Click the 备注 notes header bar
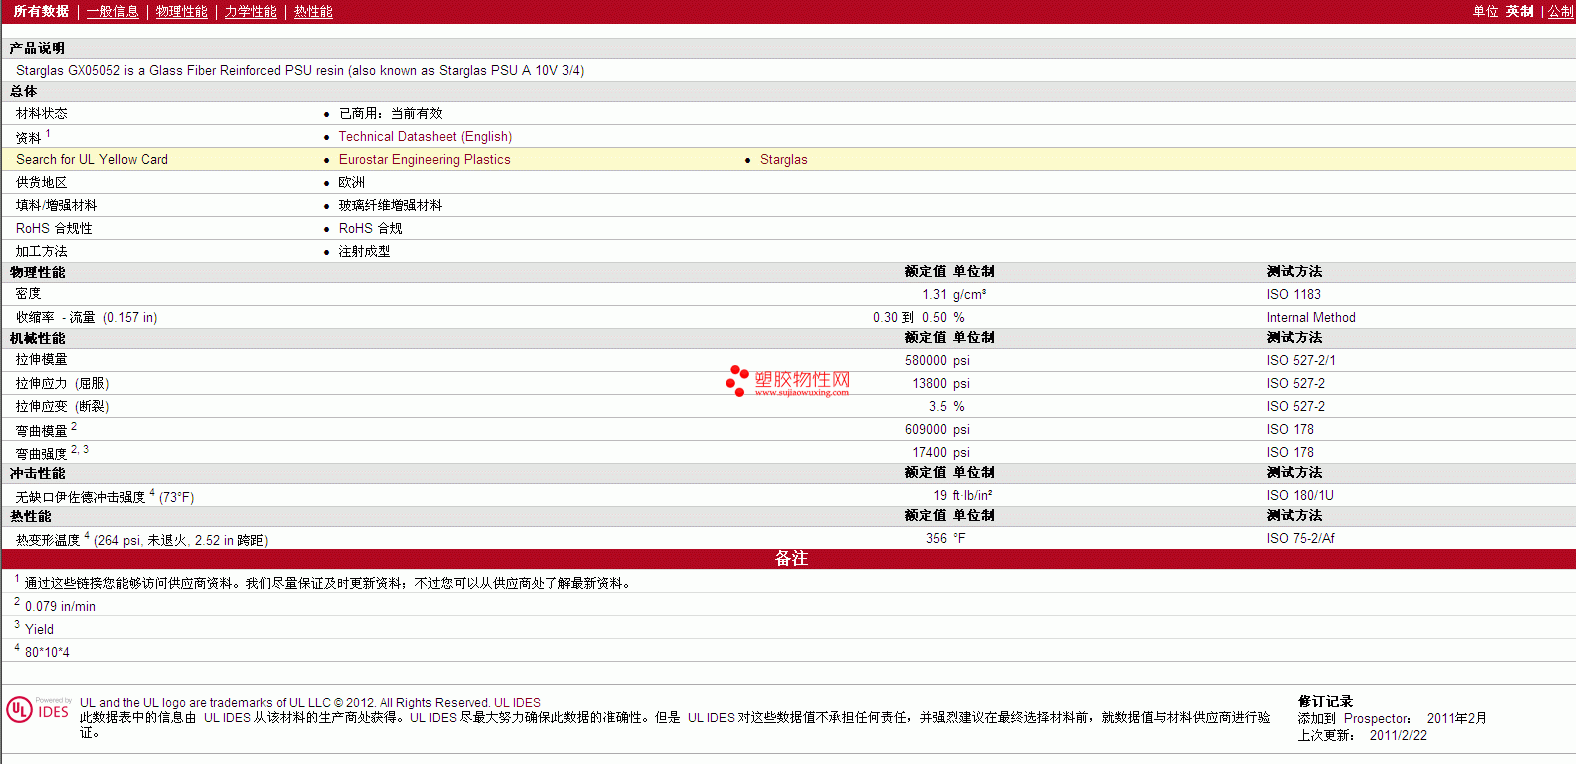 [x=789, y=559]
